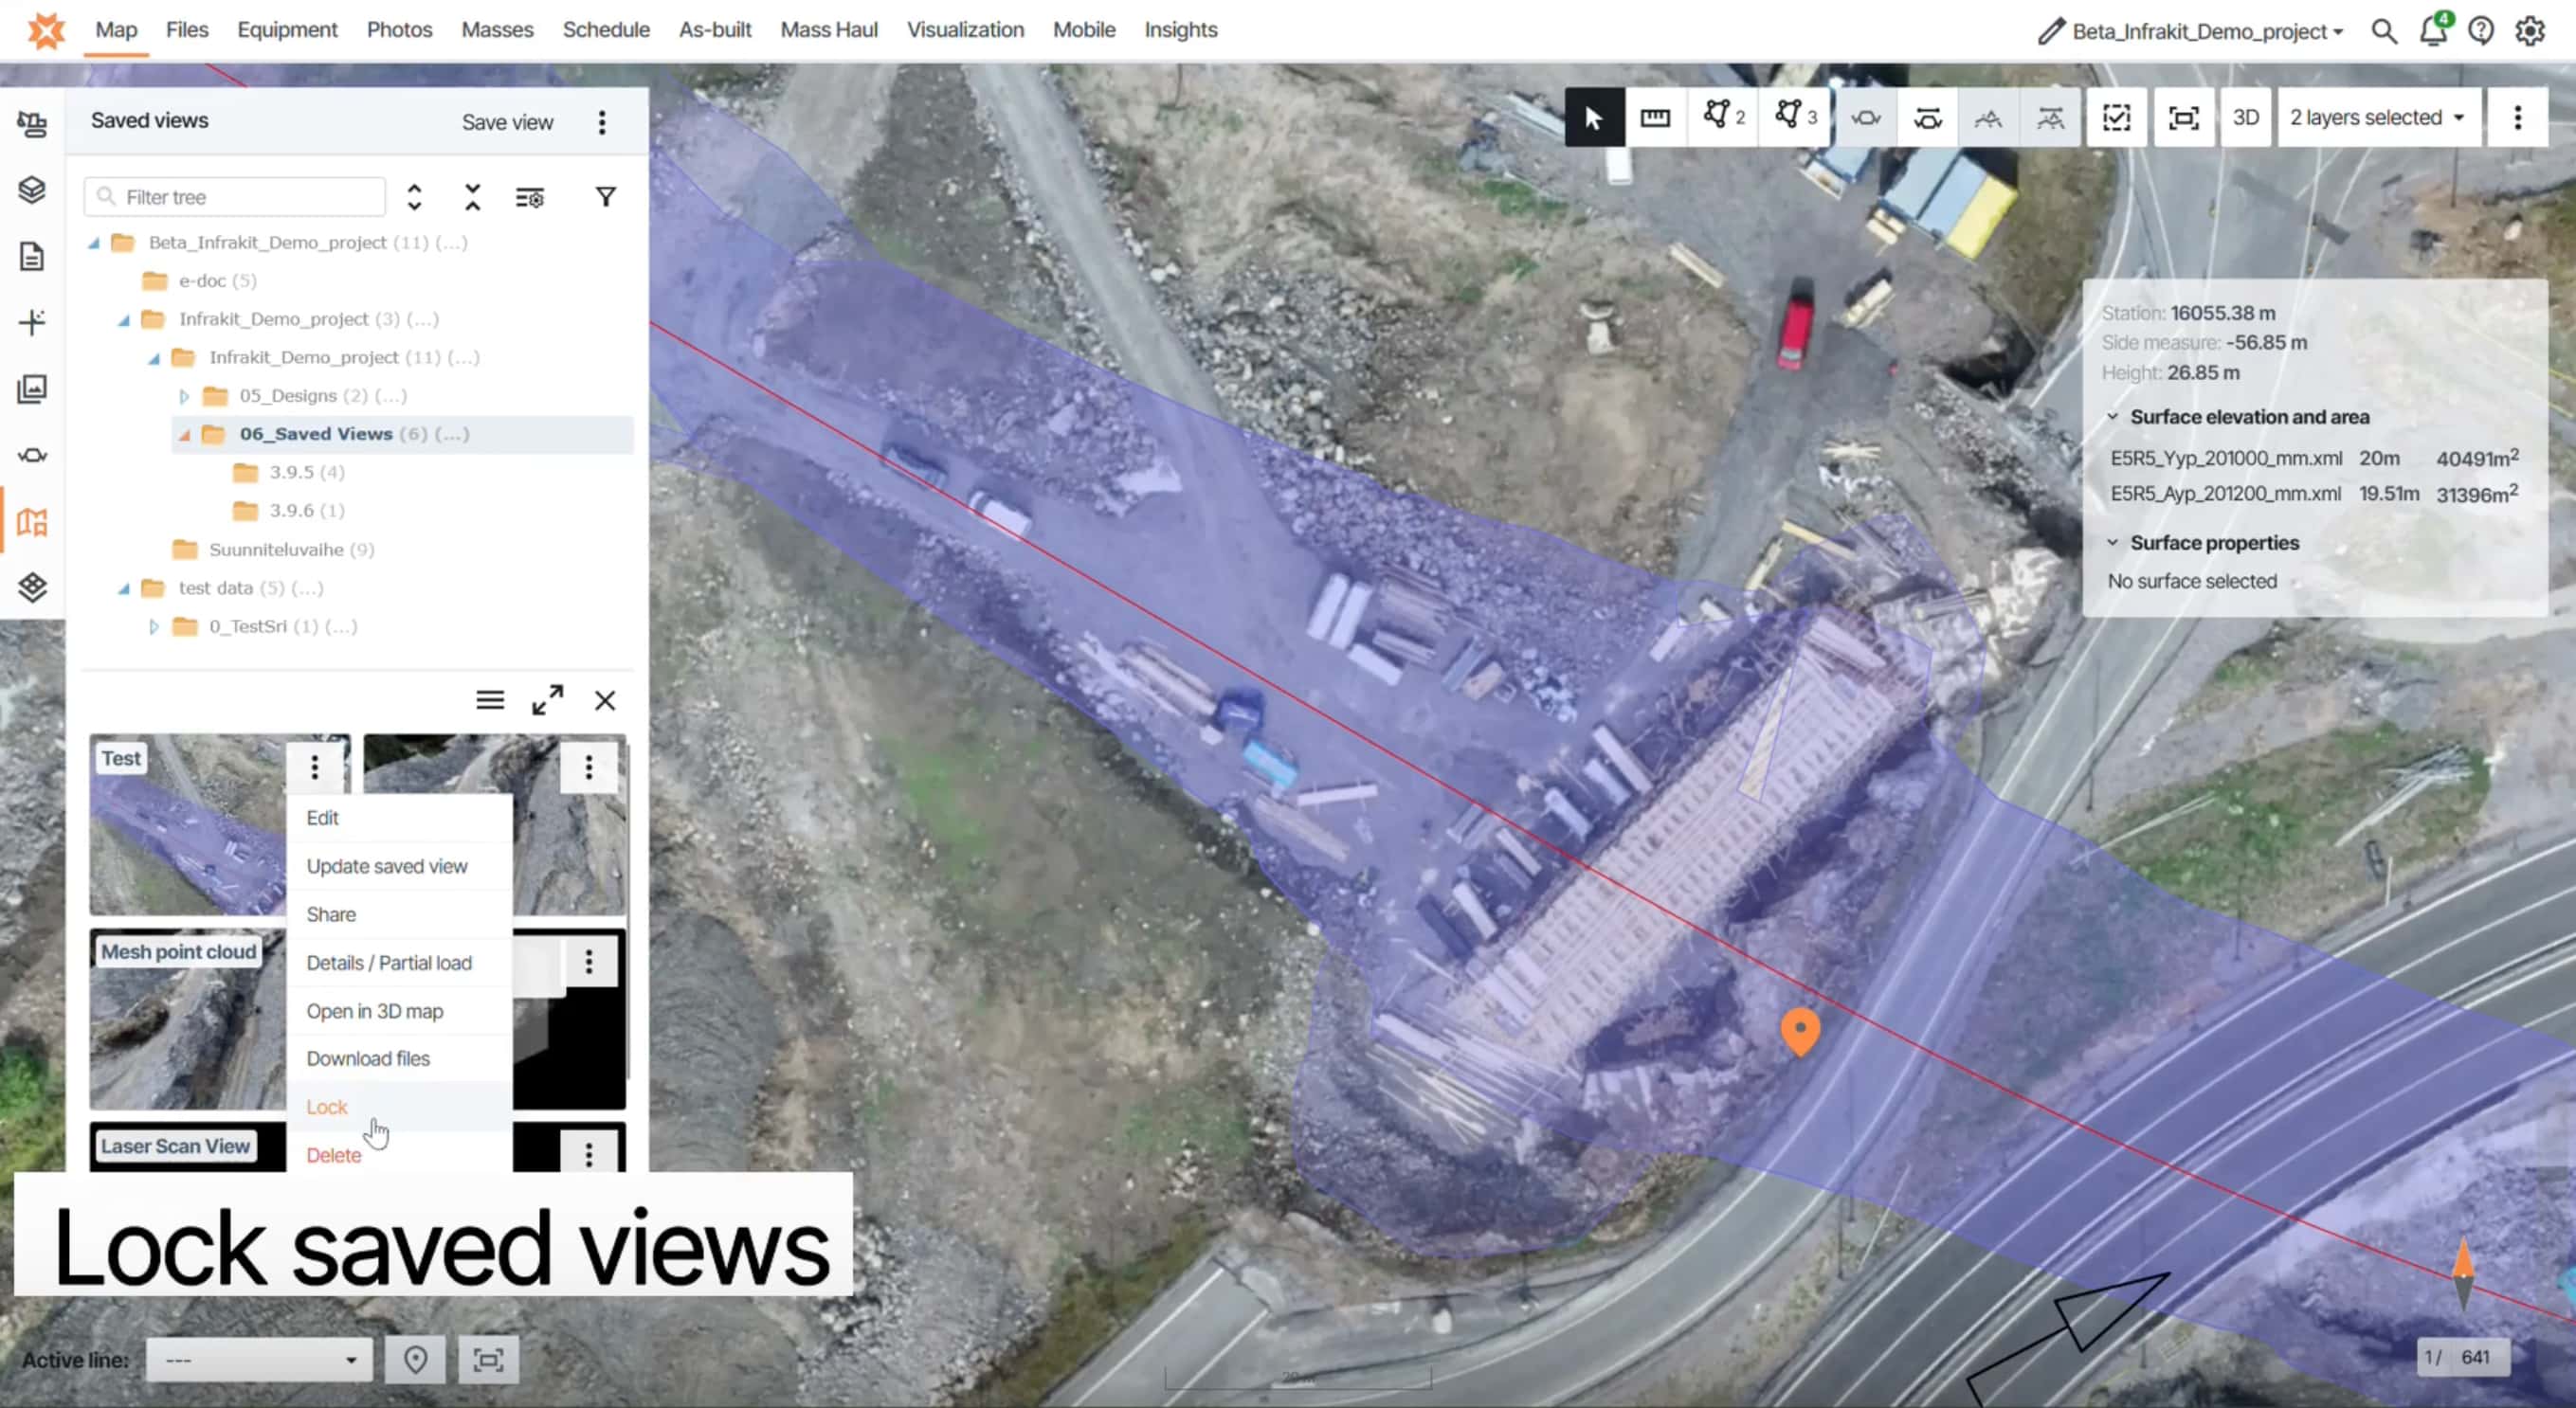Open the documents sidebar icon
This screenshot has width=2576, height=1408.
[32, 256]
